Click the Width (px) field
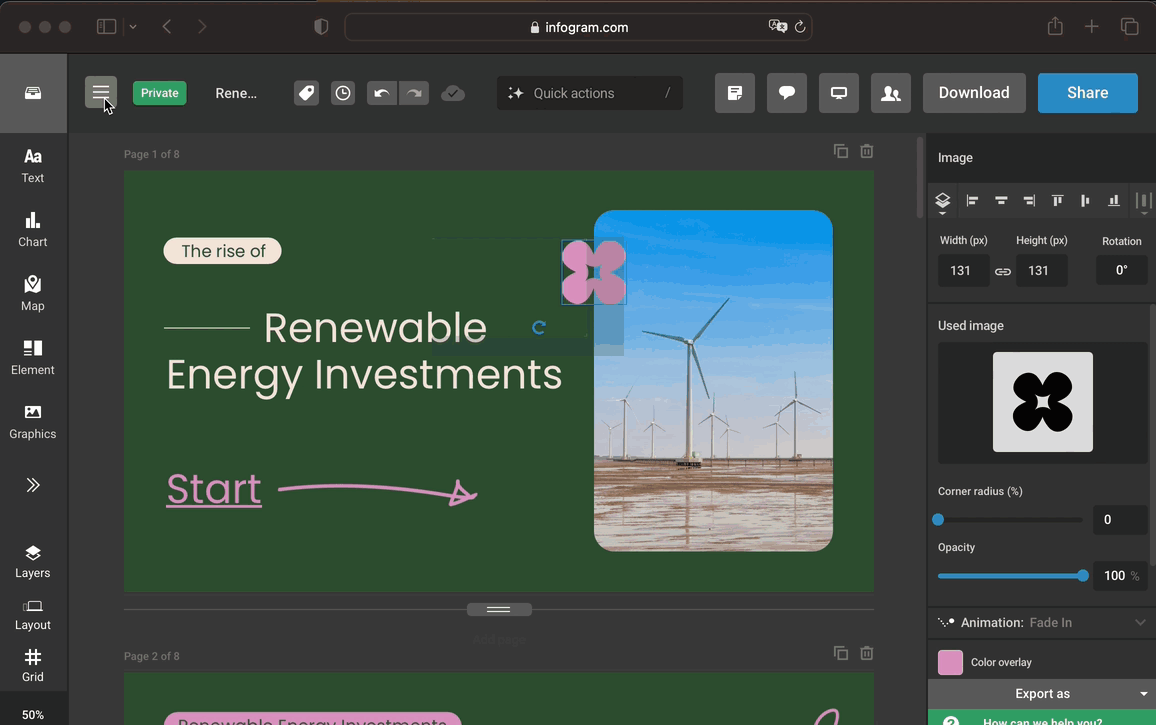Image resolution: width=1156 pixels, height=725 pixels. tap(964, 271)
